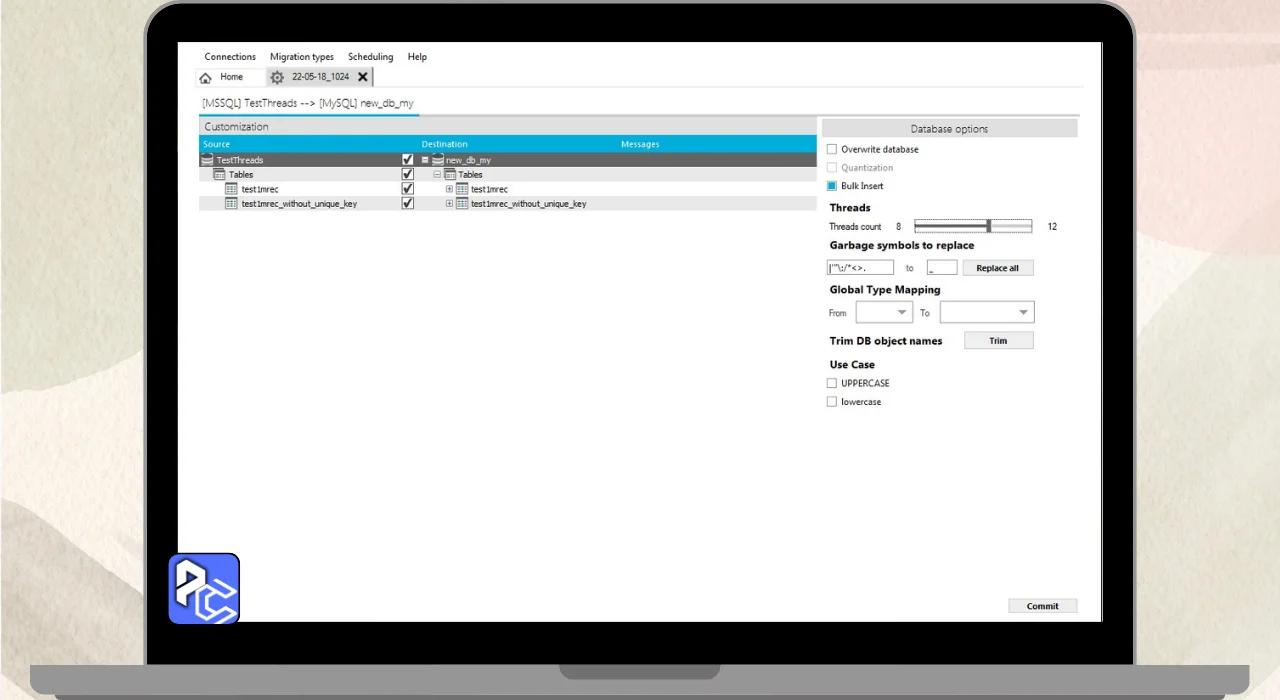
Task: Click the Source column header
Action: coord(216,144)
